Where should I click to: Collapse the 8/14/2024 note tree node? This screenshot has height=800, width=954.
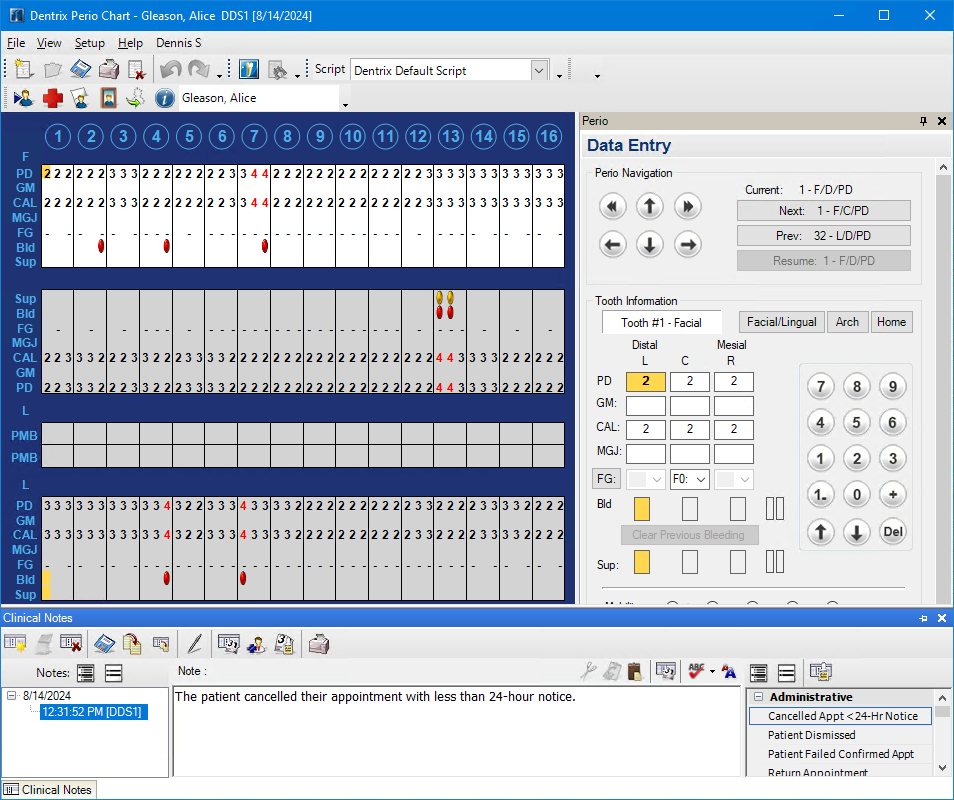[11, 696]
